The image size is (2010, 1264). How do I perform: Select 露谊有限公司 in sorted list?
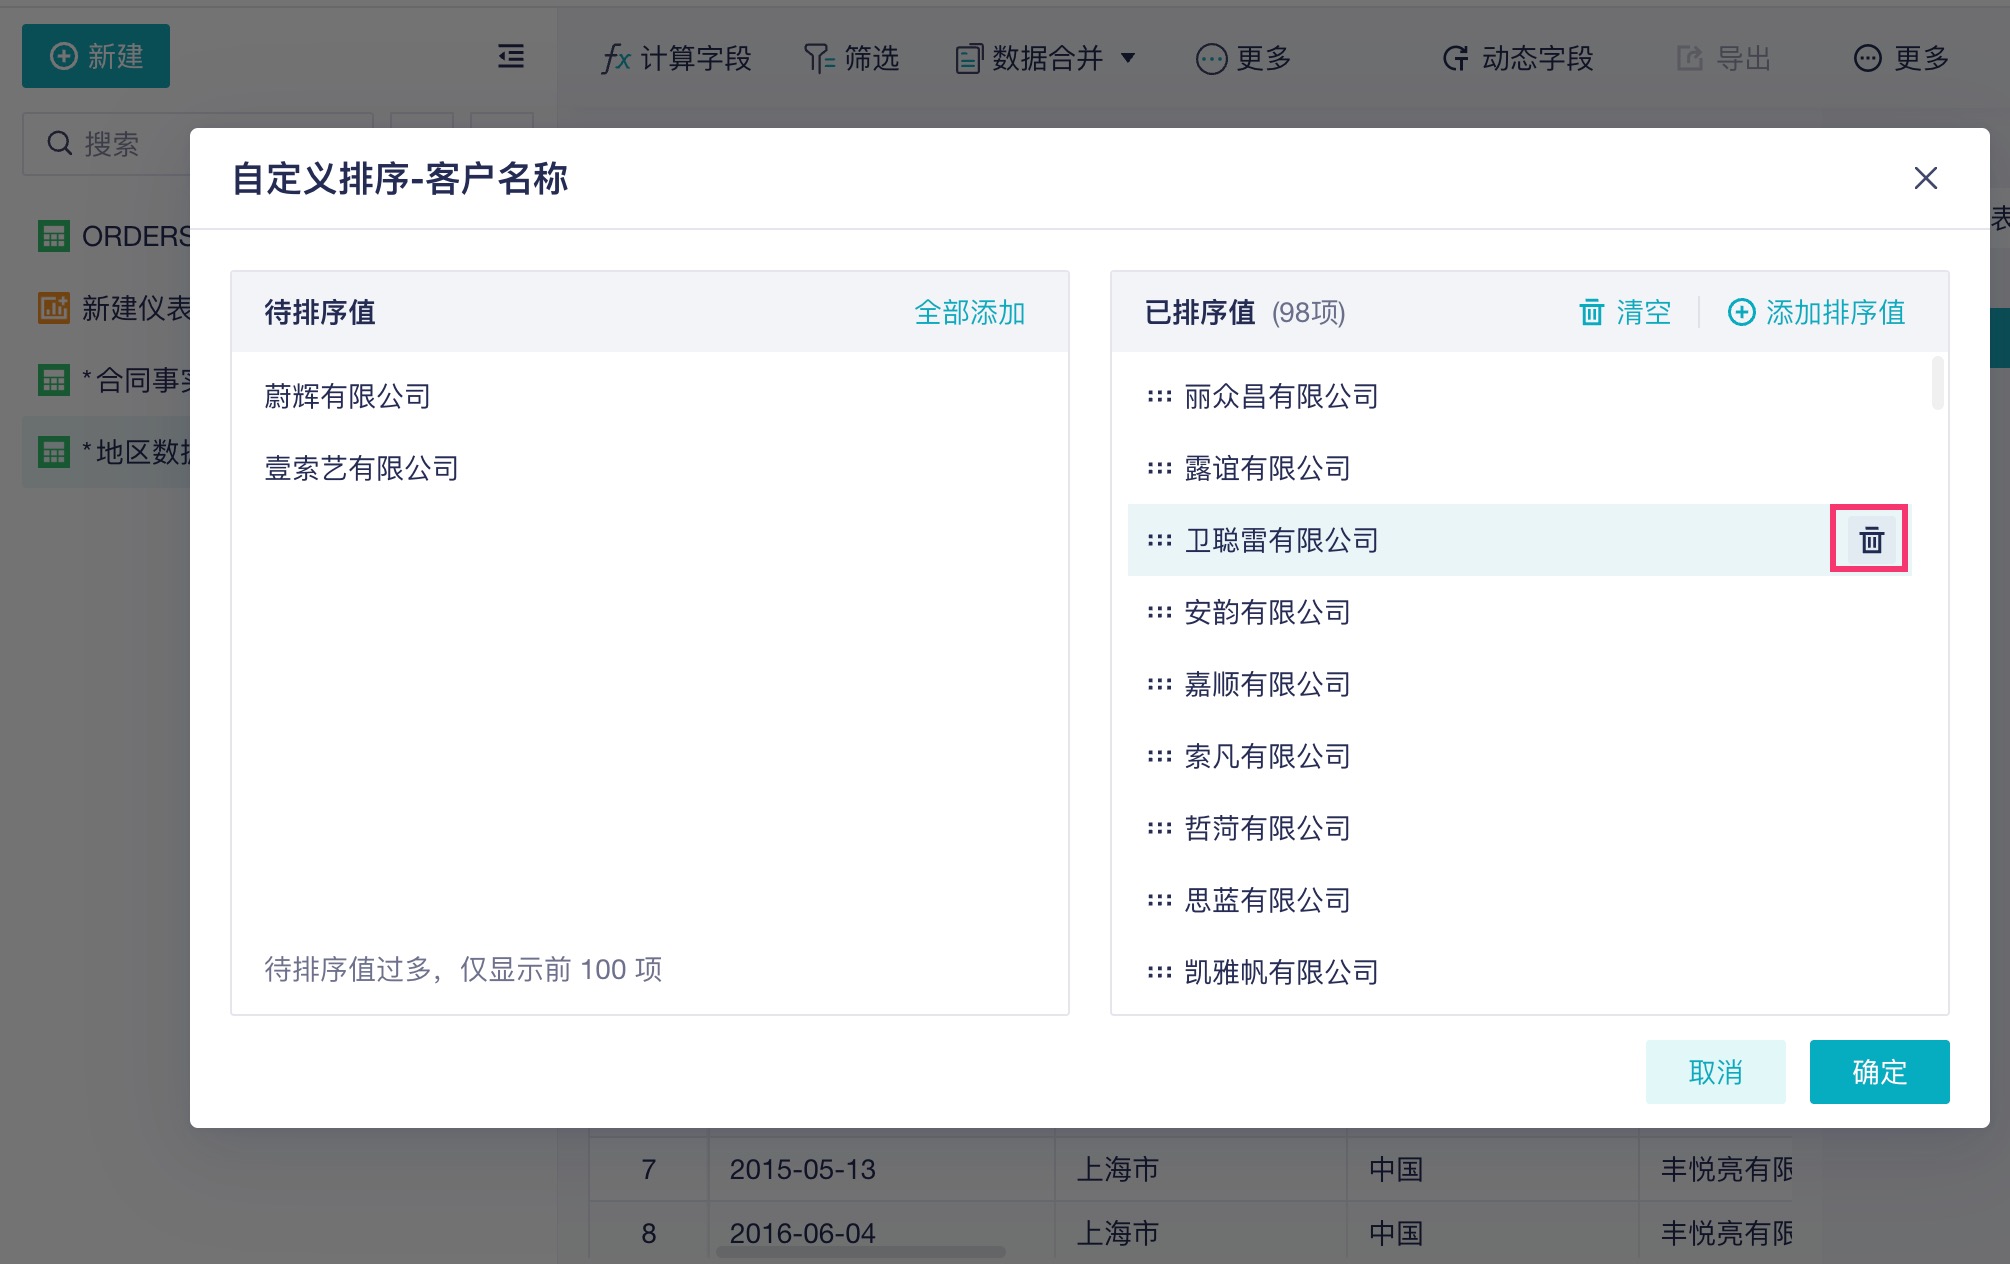[1267, 469]
